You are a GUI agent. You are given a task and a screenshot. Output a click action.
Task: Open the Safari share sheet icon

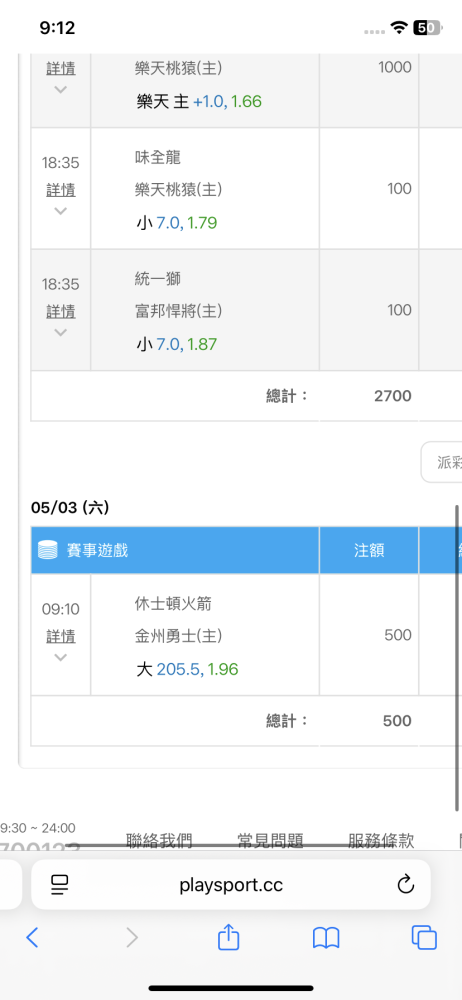(x=228, y=936)
